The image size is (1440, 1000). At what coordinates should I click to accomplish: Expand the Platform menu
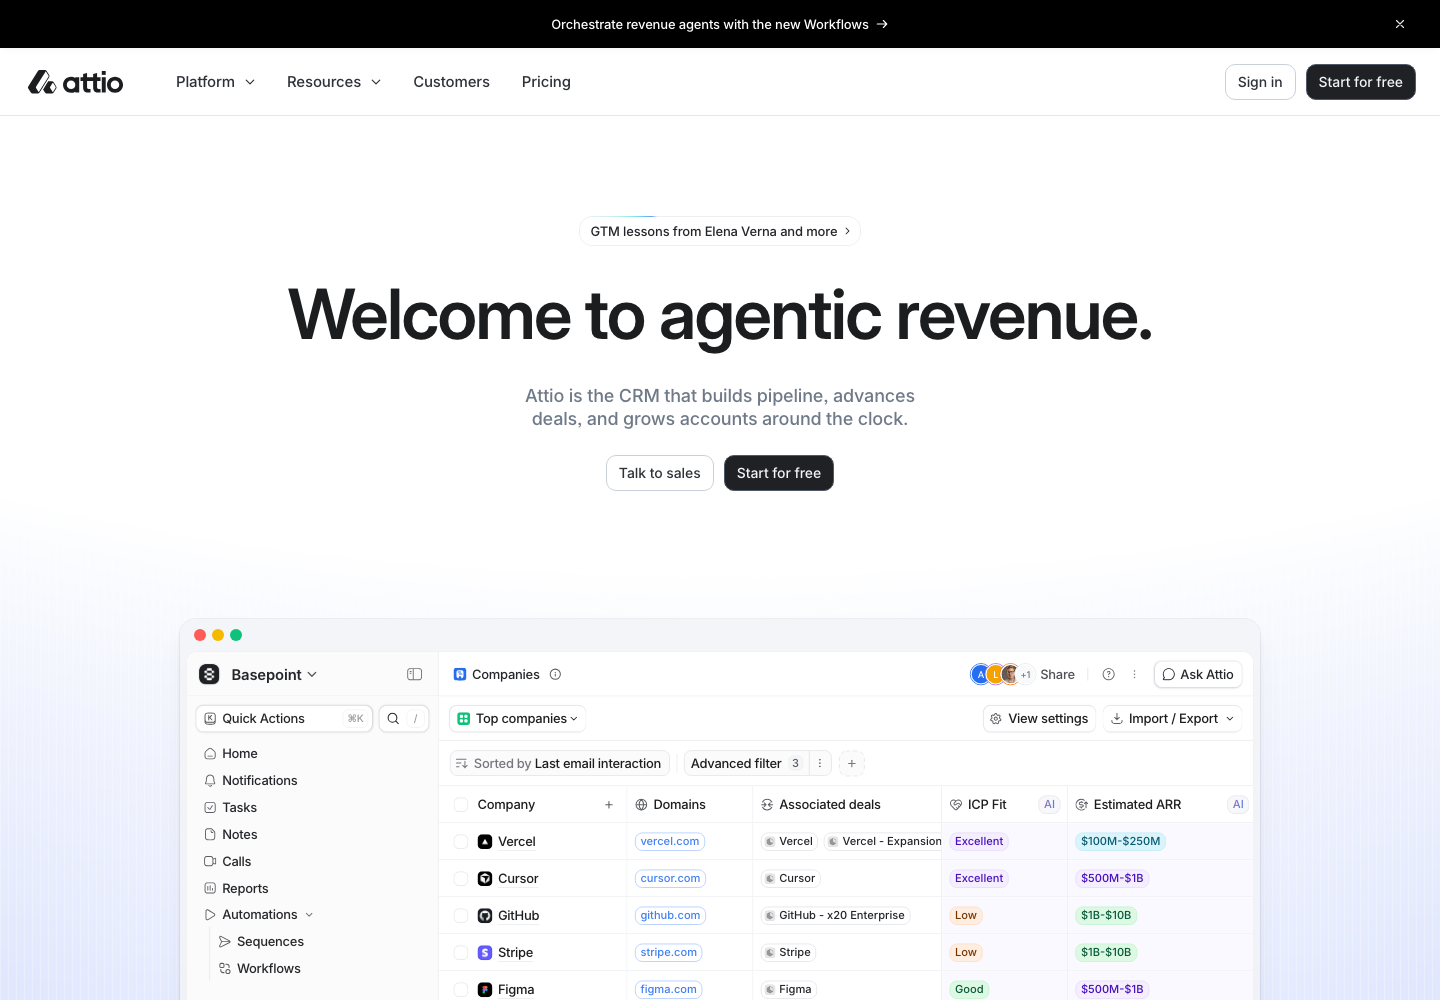click(x=215, y=82)
